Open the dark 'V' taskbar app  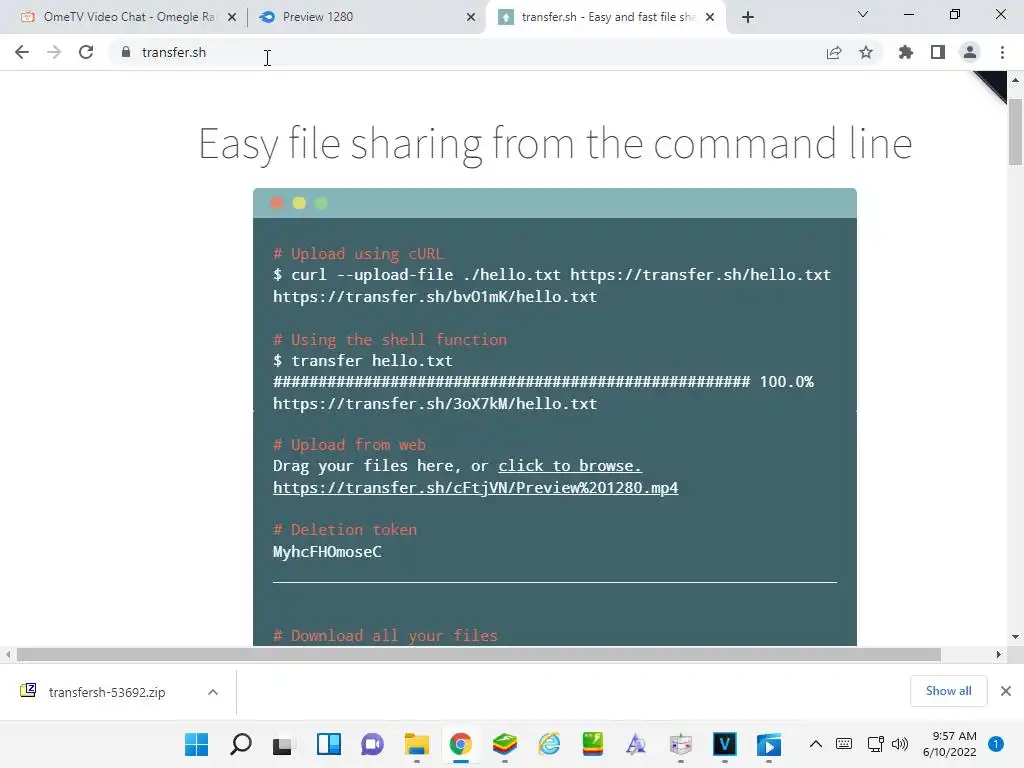point(725,744)
